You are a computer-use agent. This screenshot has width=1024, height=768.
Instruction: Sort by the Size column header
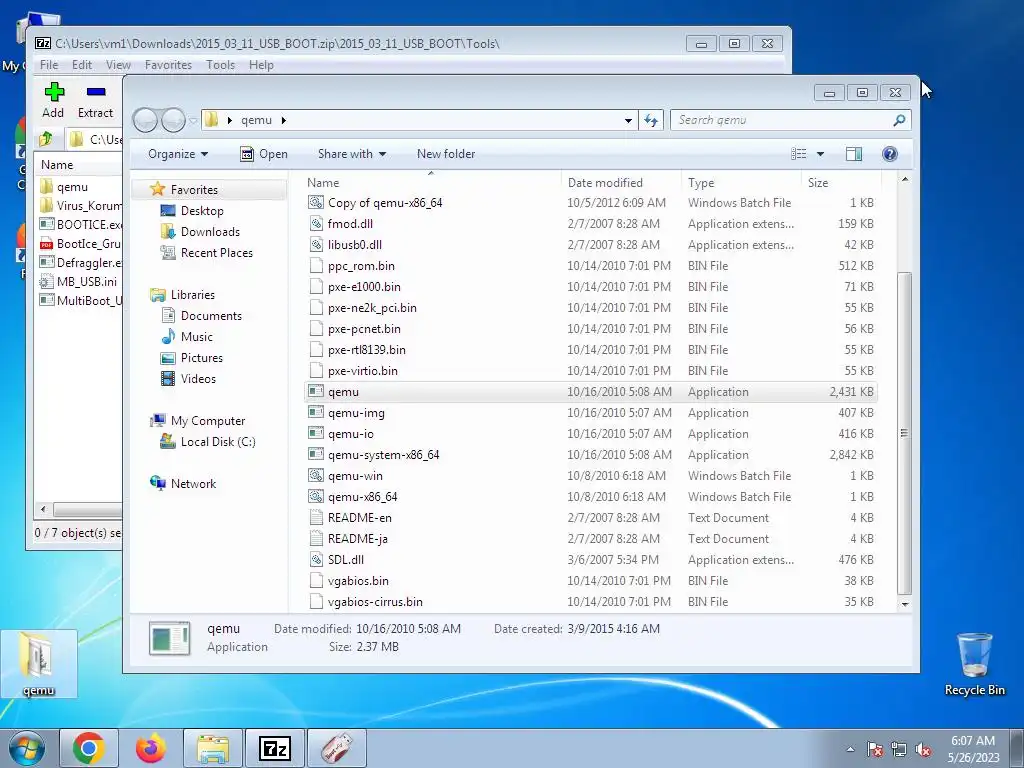pyautogui.click(x=841, y=183)
